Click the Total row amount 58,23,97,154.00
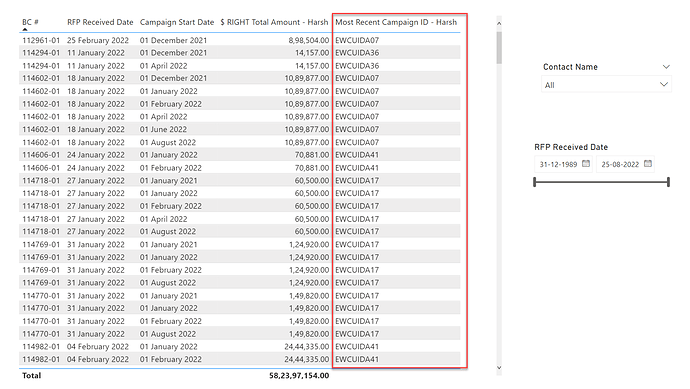The width and height of the screenshot is (690, 389). (299, 375)
